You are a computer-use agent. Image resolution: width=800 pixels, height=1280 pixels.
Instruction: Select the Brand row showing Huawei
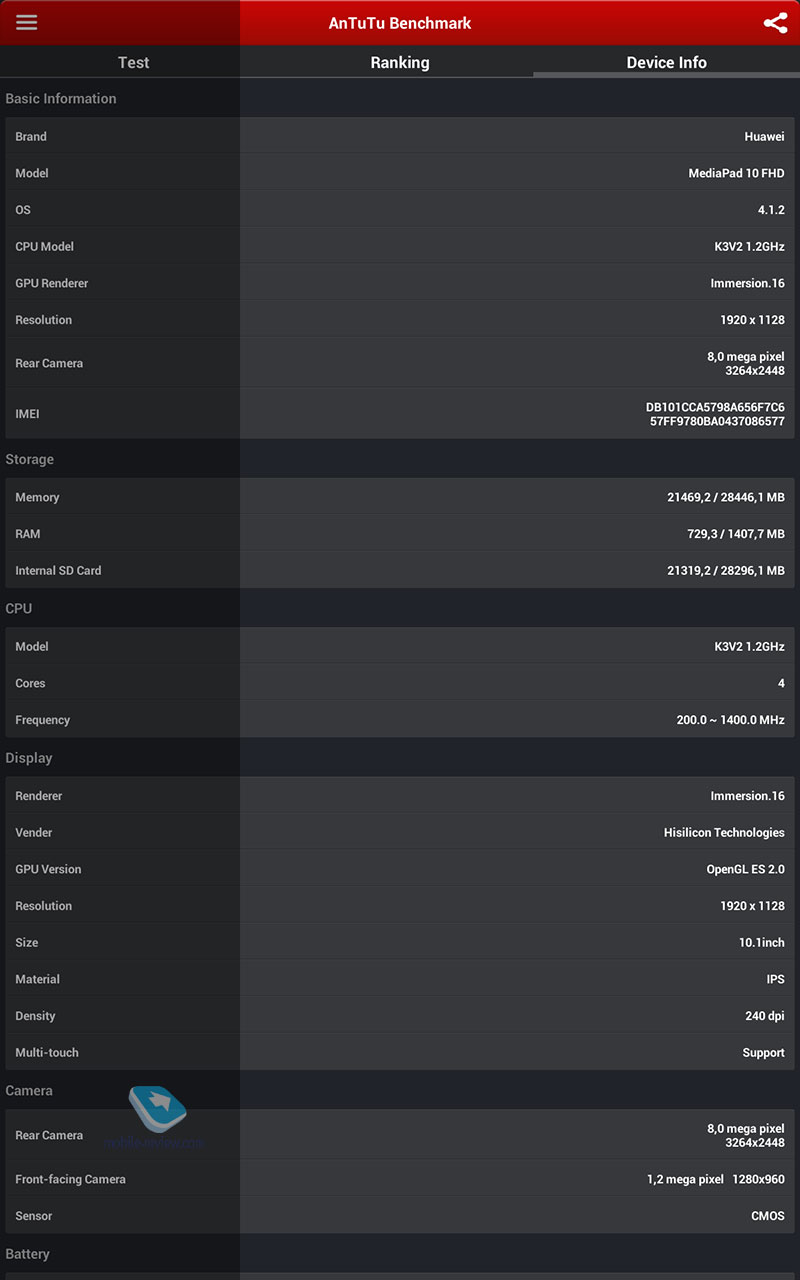click(400, 136)
